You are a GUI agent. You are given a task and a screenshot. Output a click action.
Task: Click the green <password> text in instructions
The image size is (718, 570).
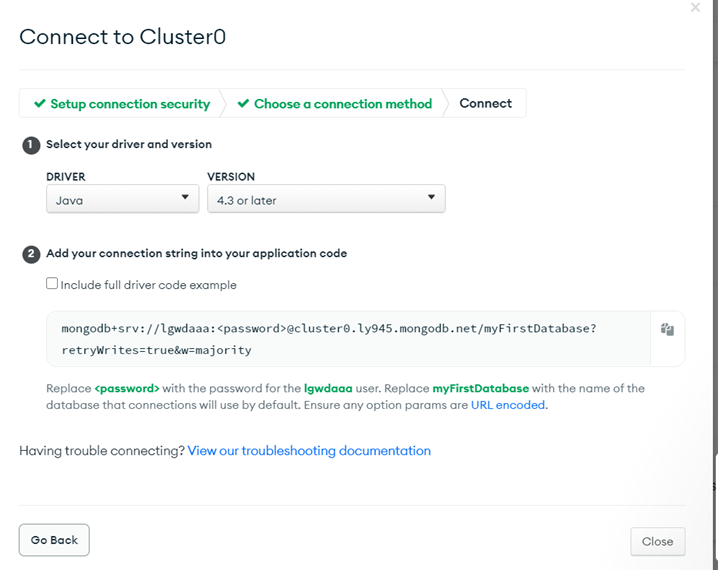(127, 388)
